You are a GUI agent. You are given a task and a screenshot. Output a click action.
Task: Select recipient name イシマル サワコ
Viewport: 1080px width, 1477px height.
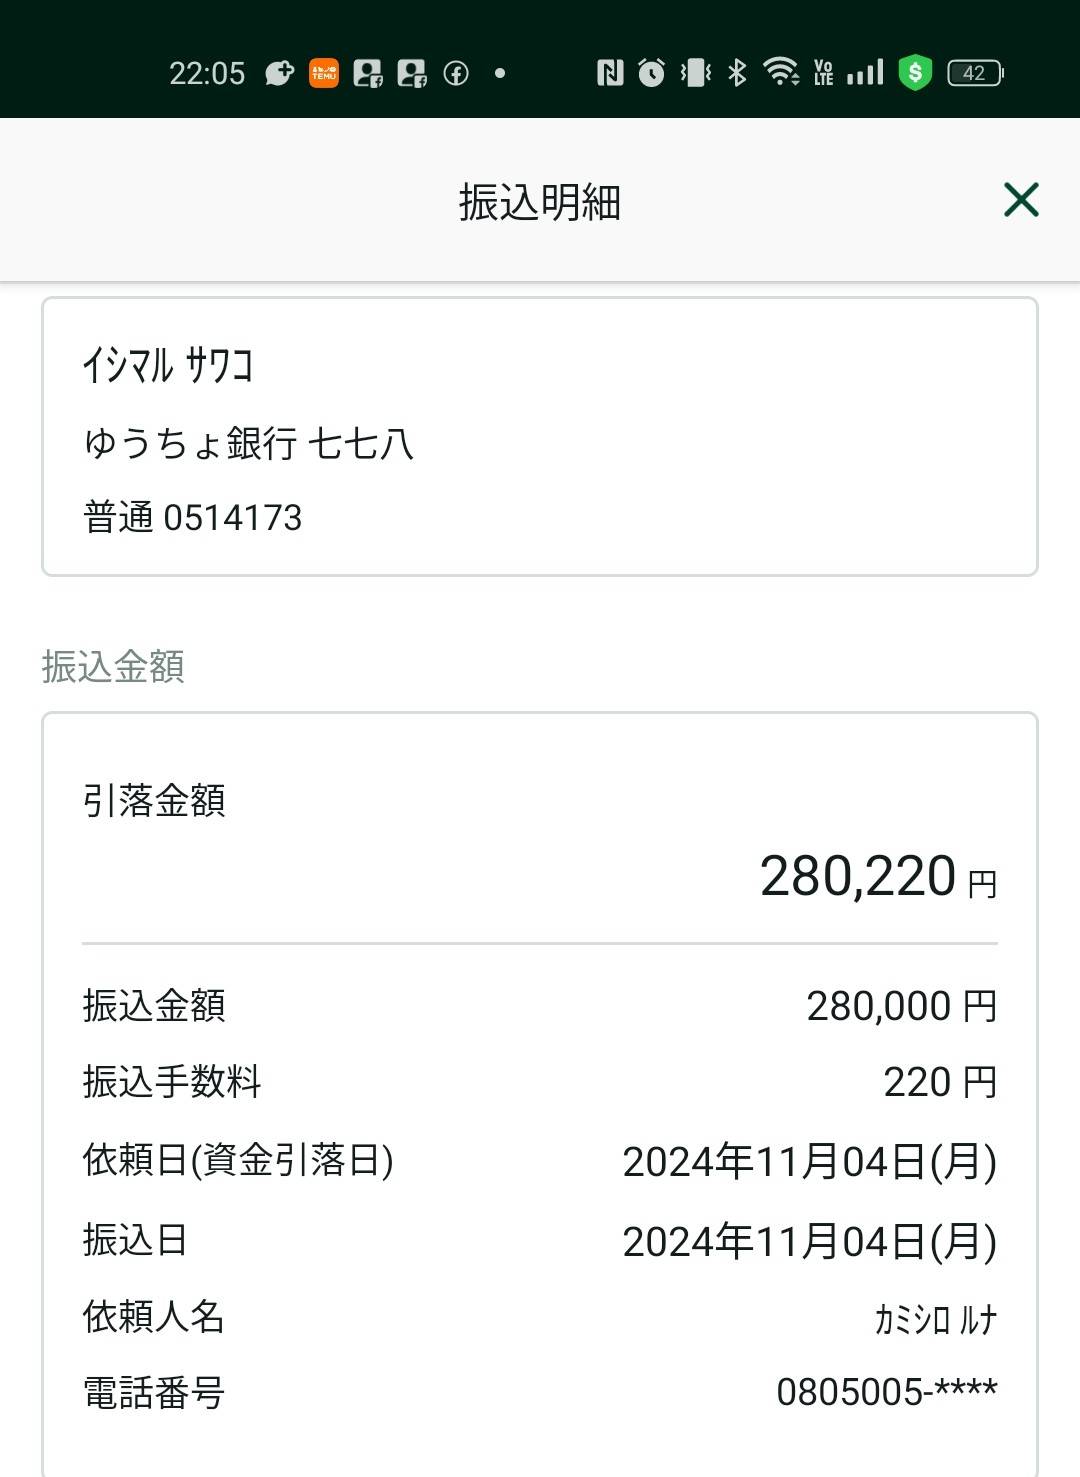[168, 365]
